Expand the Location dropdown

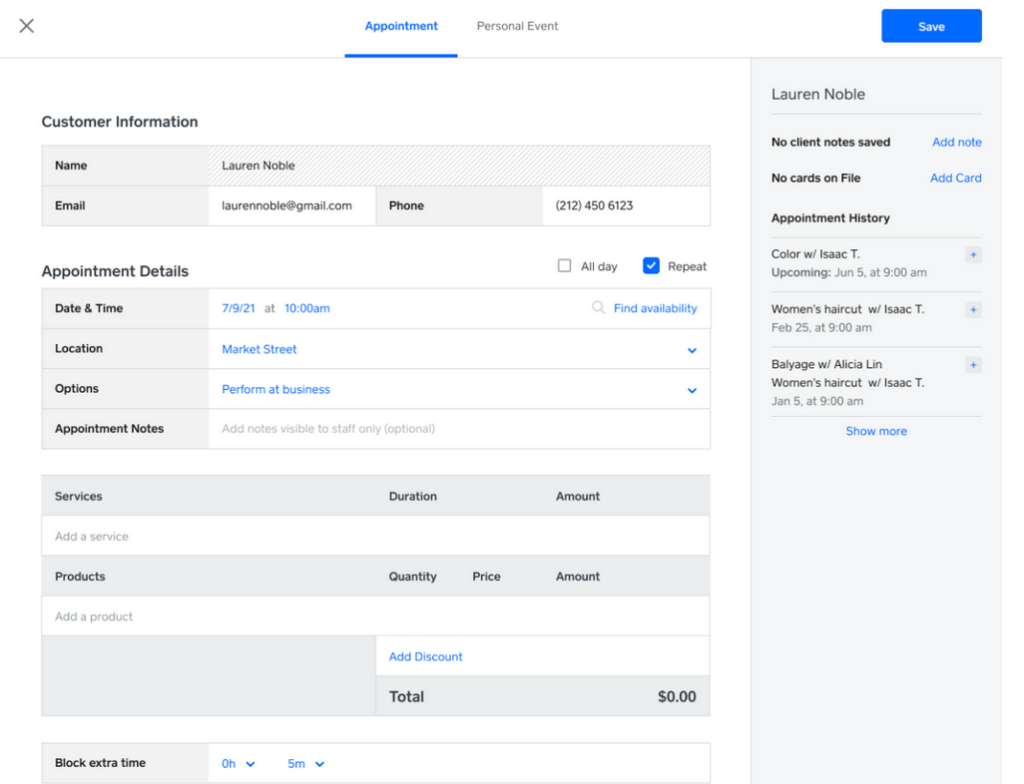pos(691,348)
